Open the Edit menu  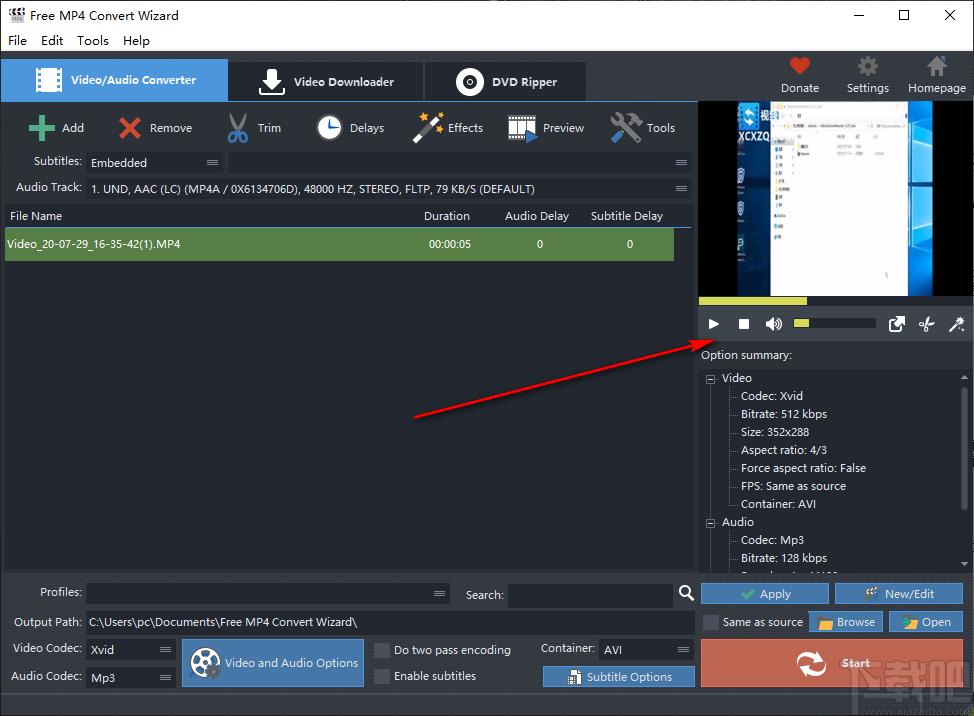click(x=52, y=40)
